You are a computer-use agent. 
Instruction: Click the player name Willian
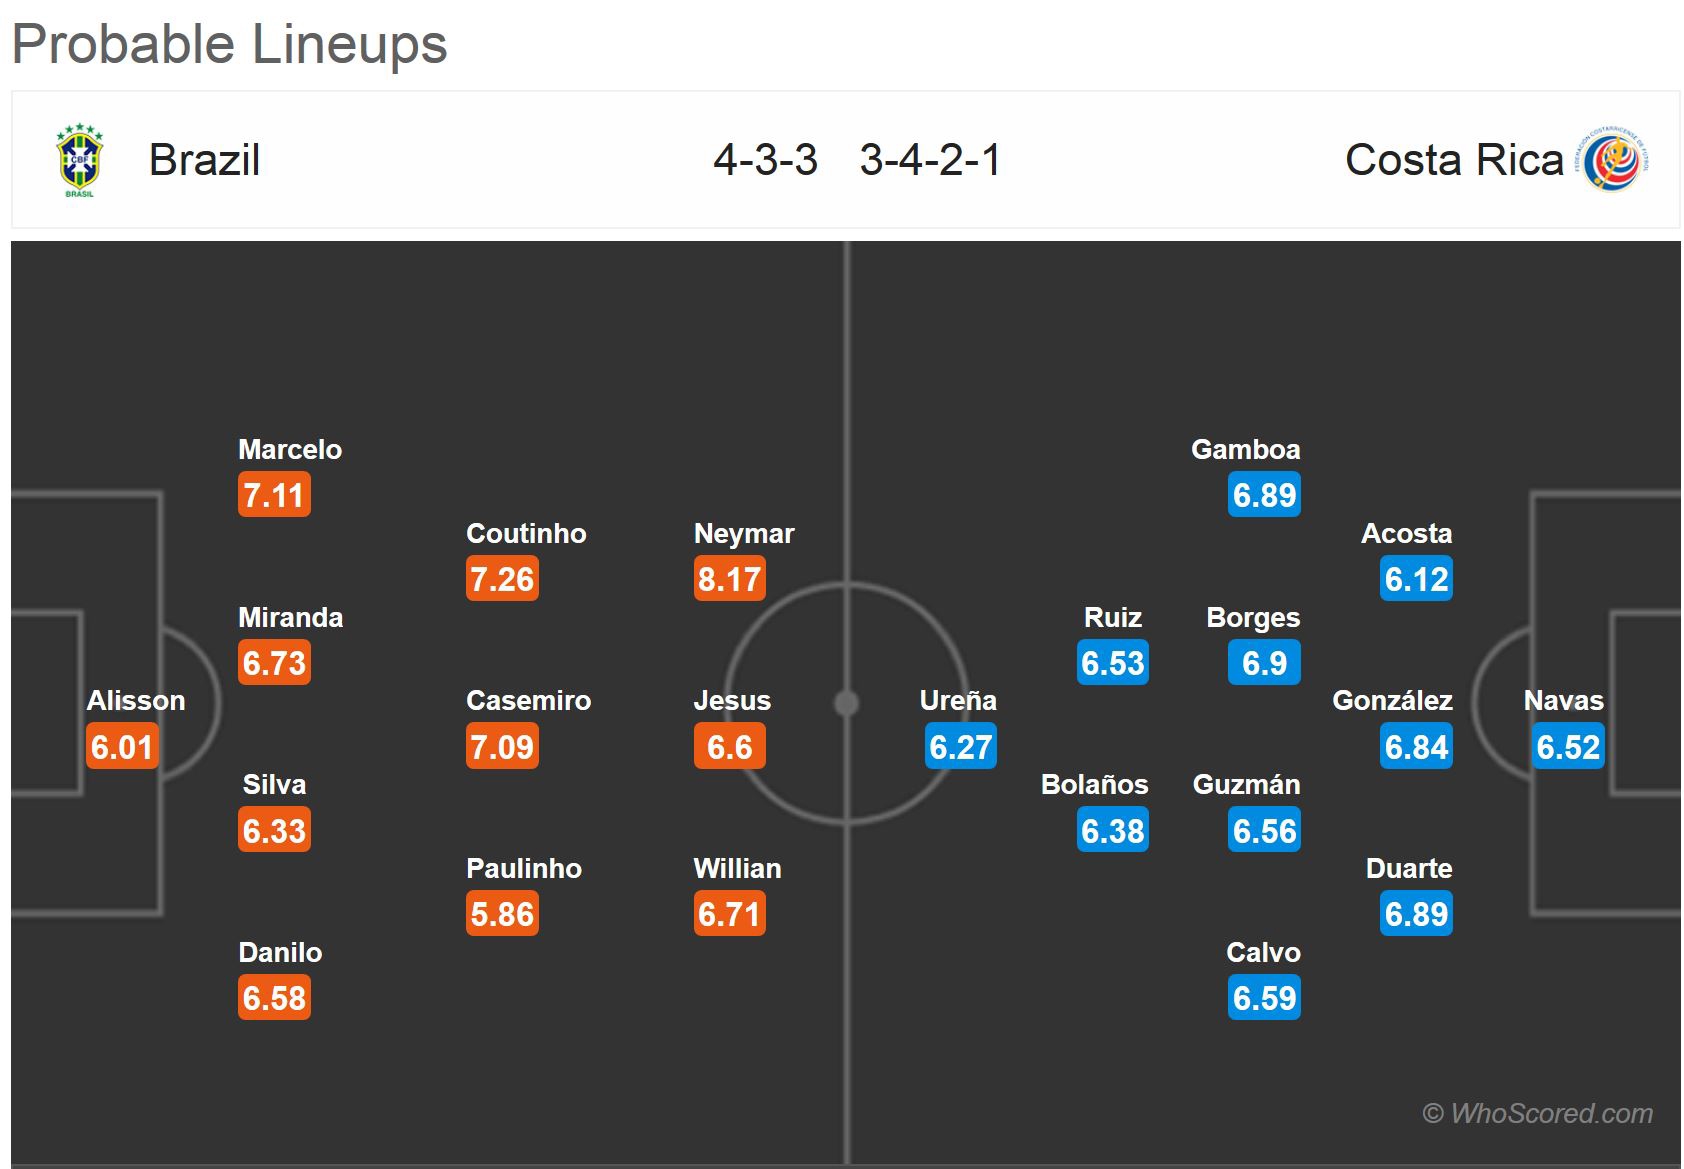click(737, 868)
